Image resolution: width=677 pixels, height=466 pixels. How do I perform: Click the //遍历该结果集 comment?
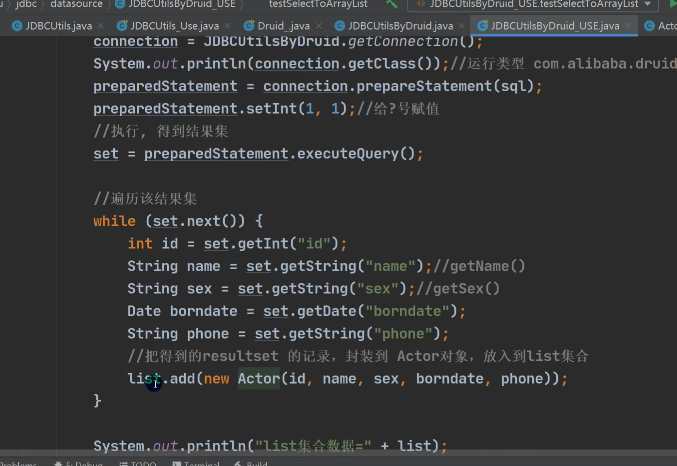(x=145, y=199)
